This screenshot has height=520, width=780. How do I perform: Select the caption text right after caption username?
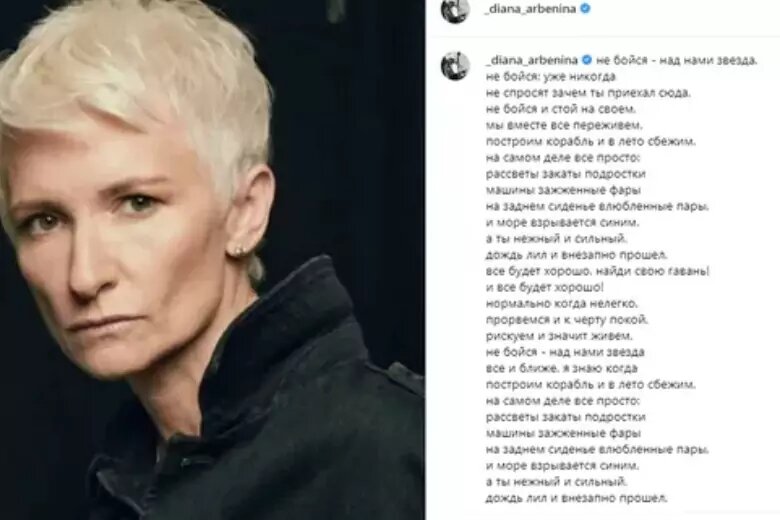coord(677,60)
